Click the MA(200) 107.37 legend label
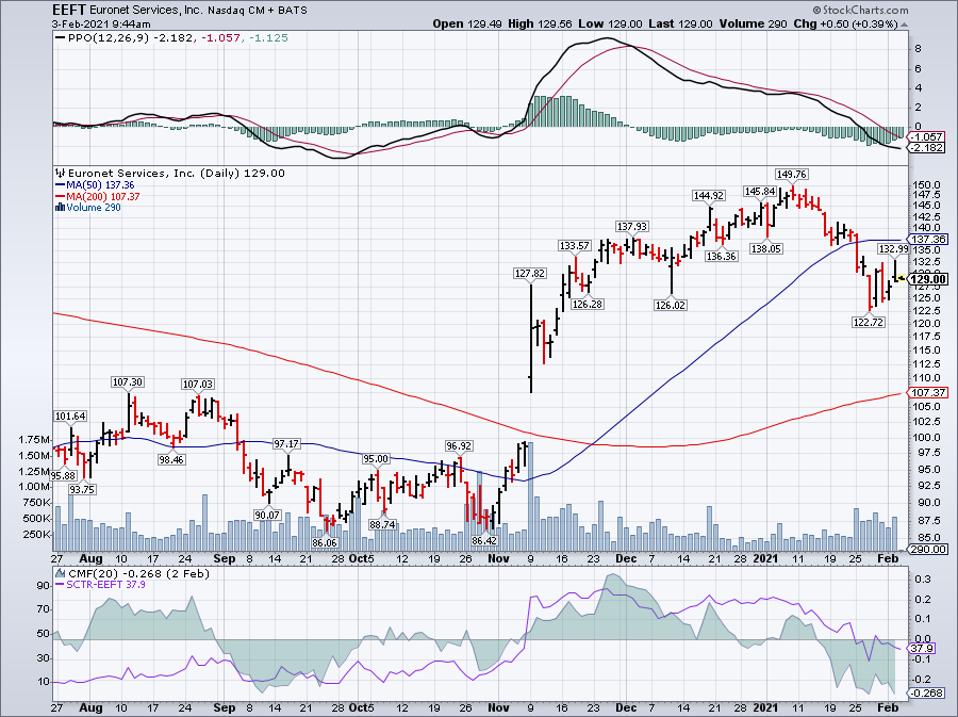The image size is (958, 717). tap(103, 197)
